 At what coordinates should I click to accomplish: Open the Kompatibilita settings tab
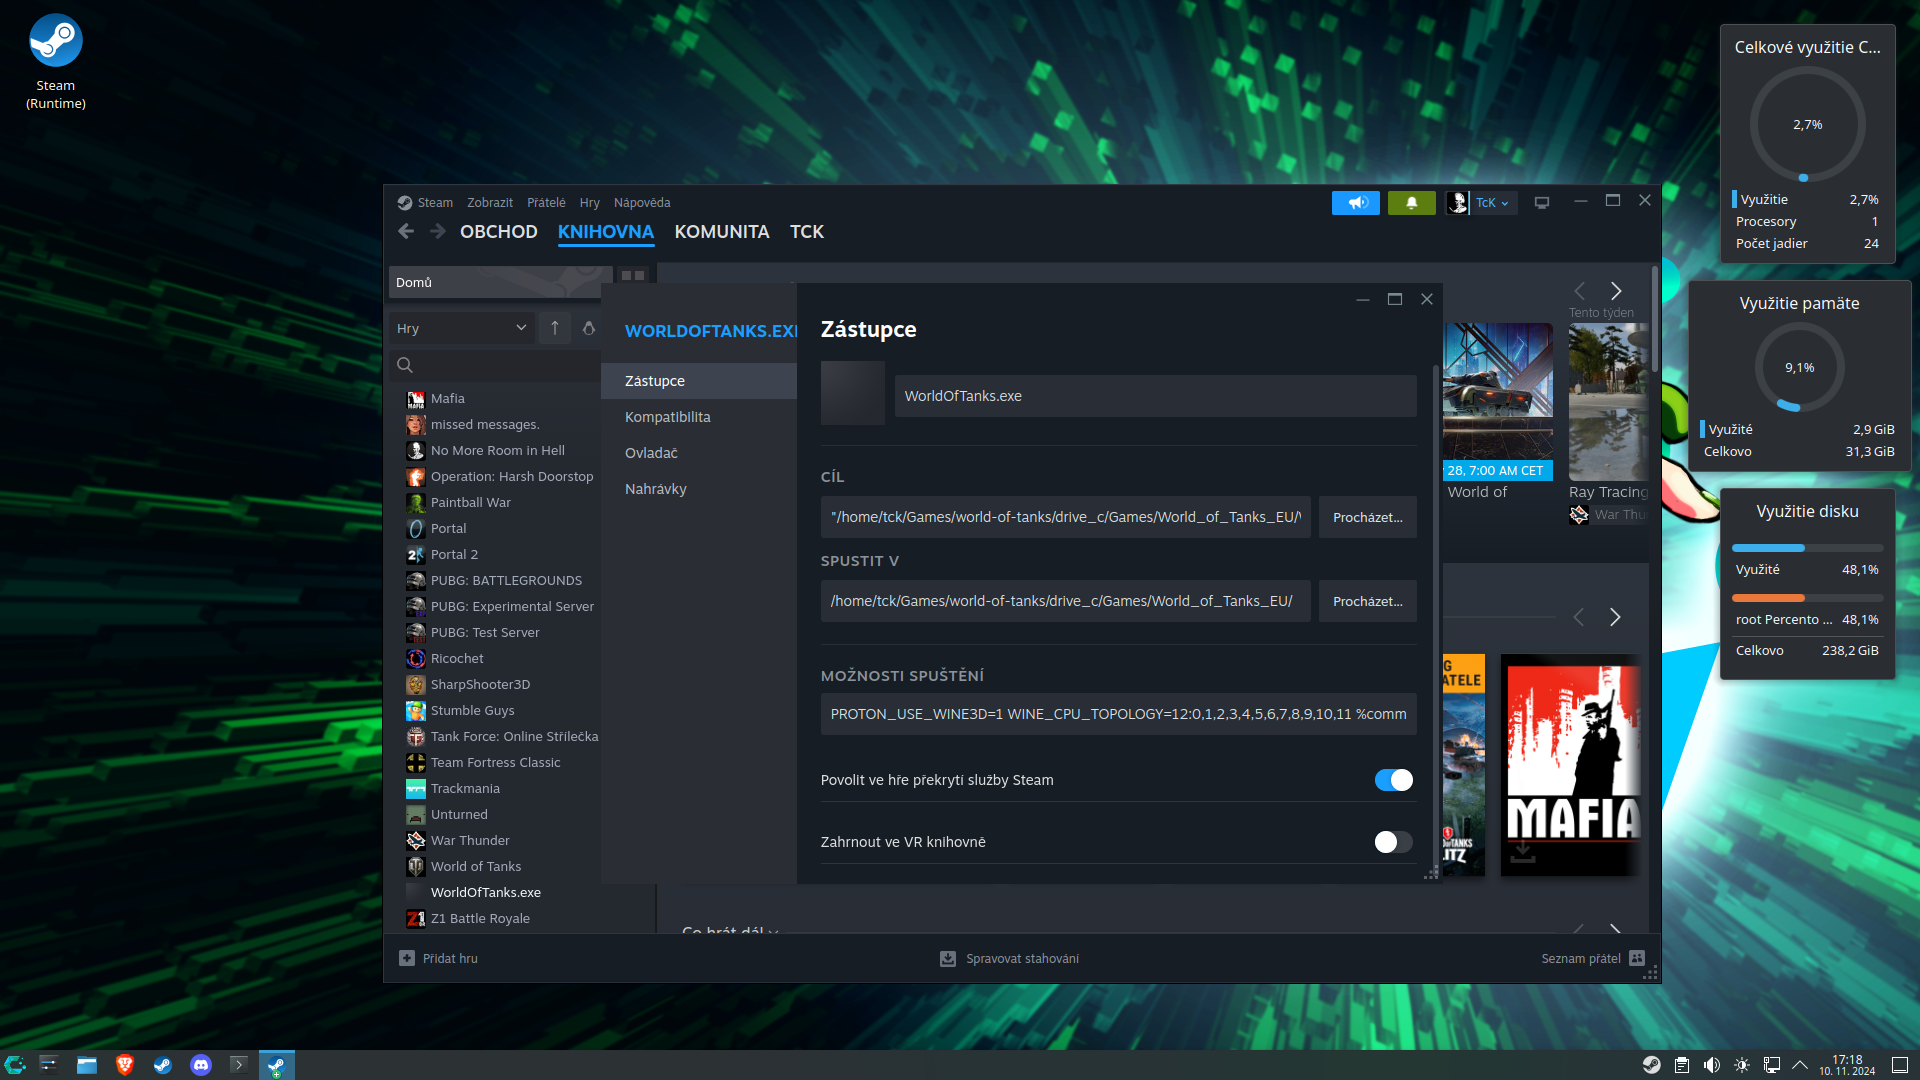(668, 417)
